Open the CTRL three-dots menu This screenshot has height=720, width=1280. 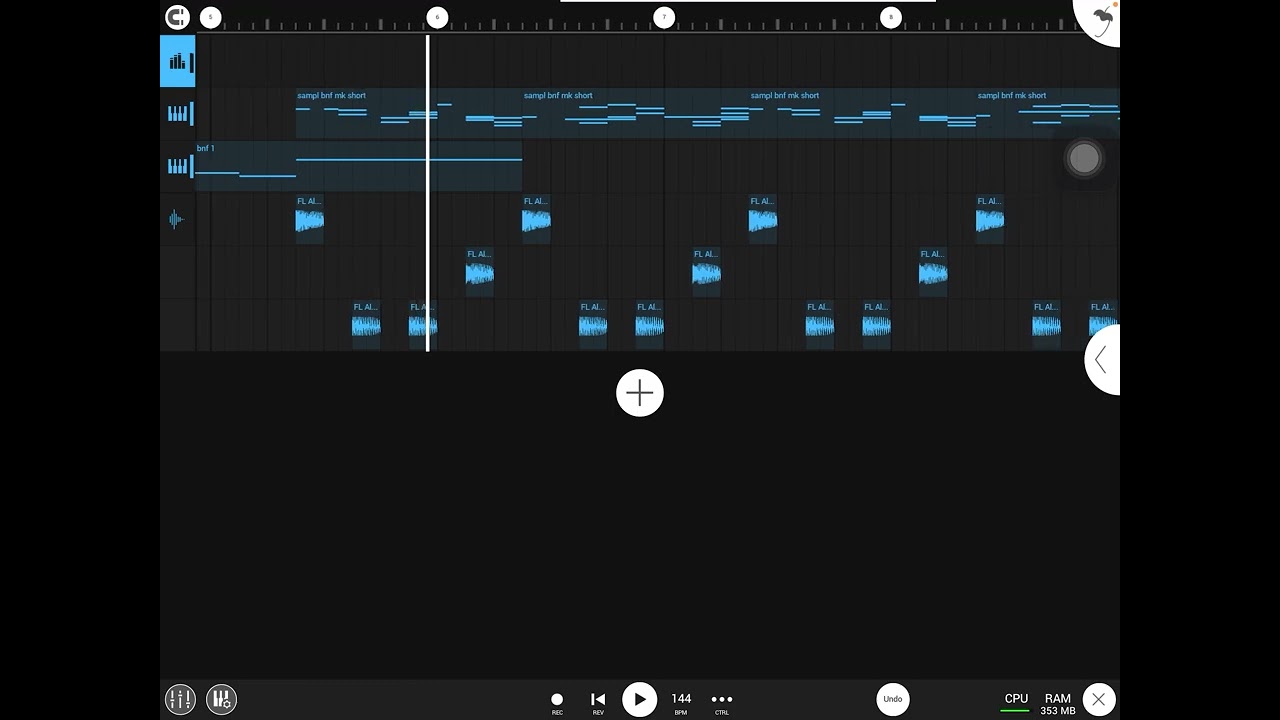click(722, 700)
